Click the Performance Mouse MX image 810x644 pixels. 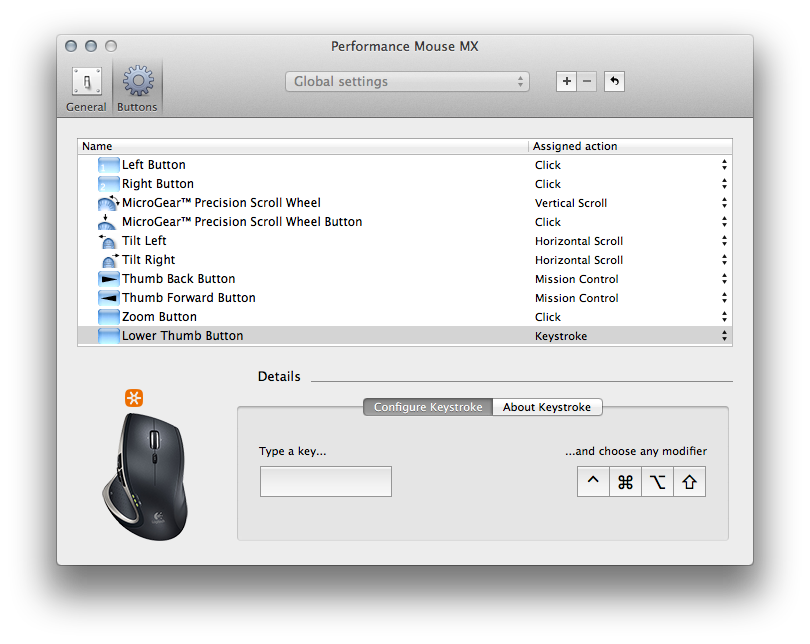tap(145, 476)
